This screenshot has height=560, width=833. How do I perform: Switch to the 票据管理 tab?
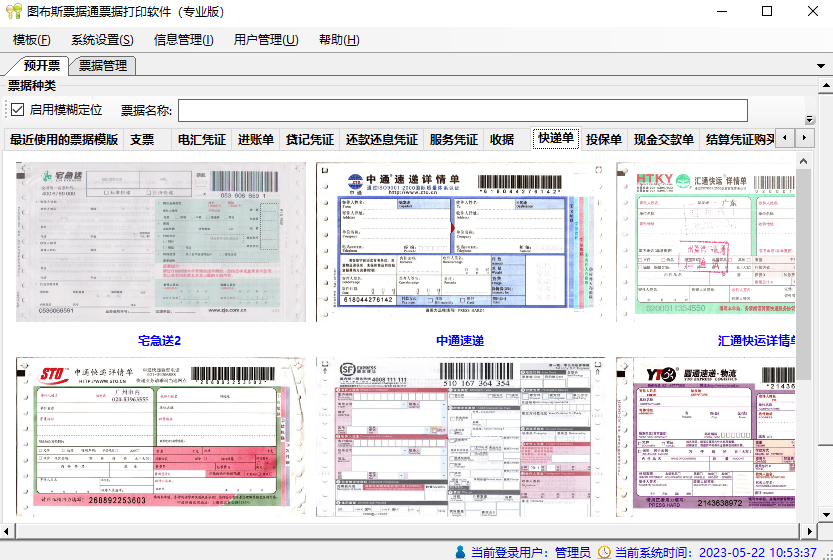[103, 65]
